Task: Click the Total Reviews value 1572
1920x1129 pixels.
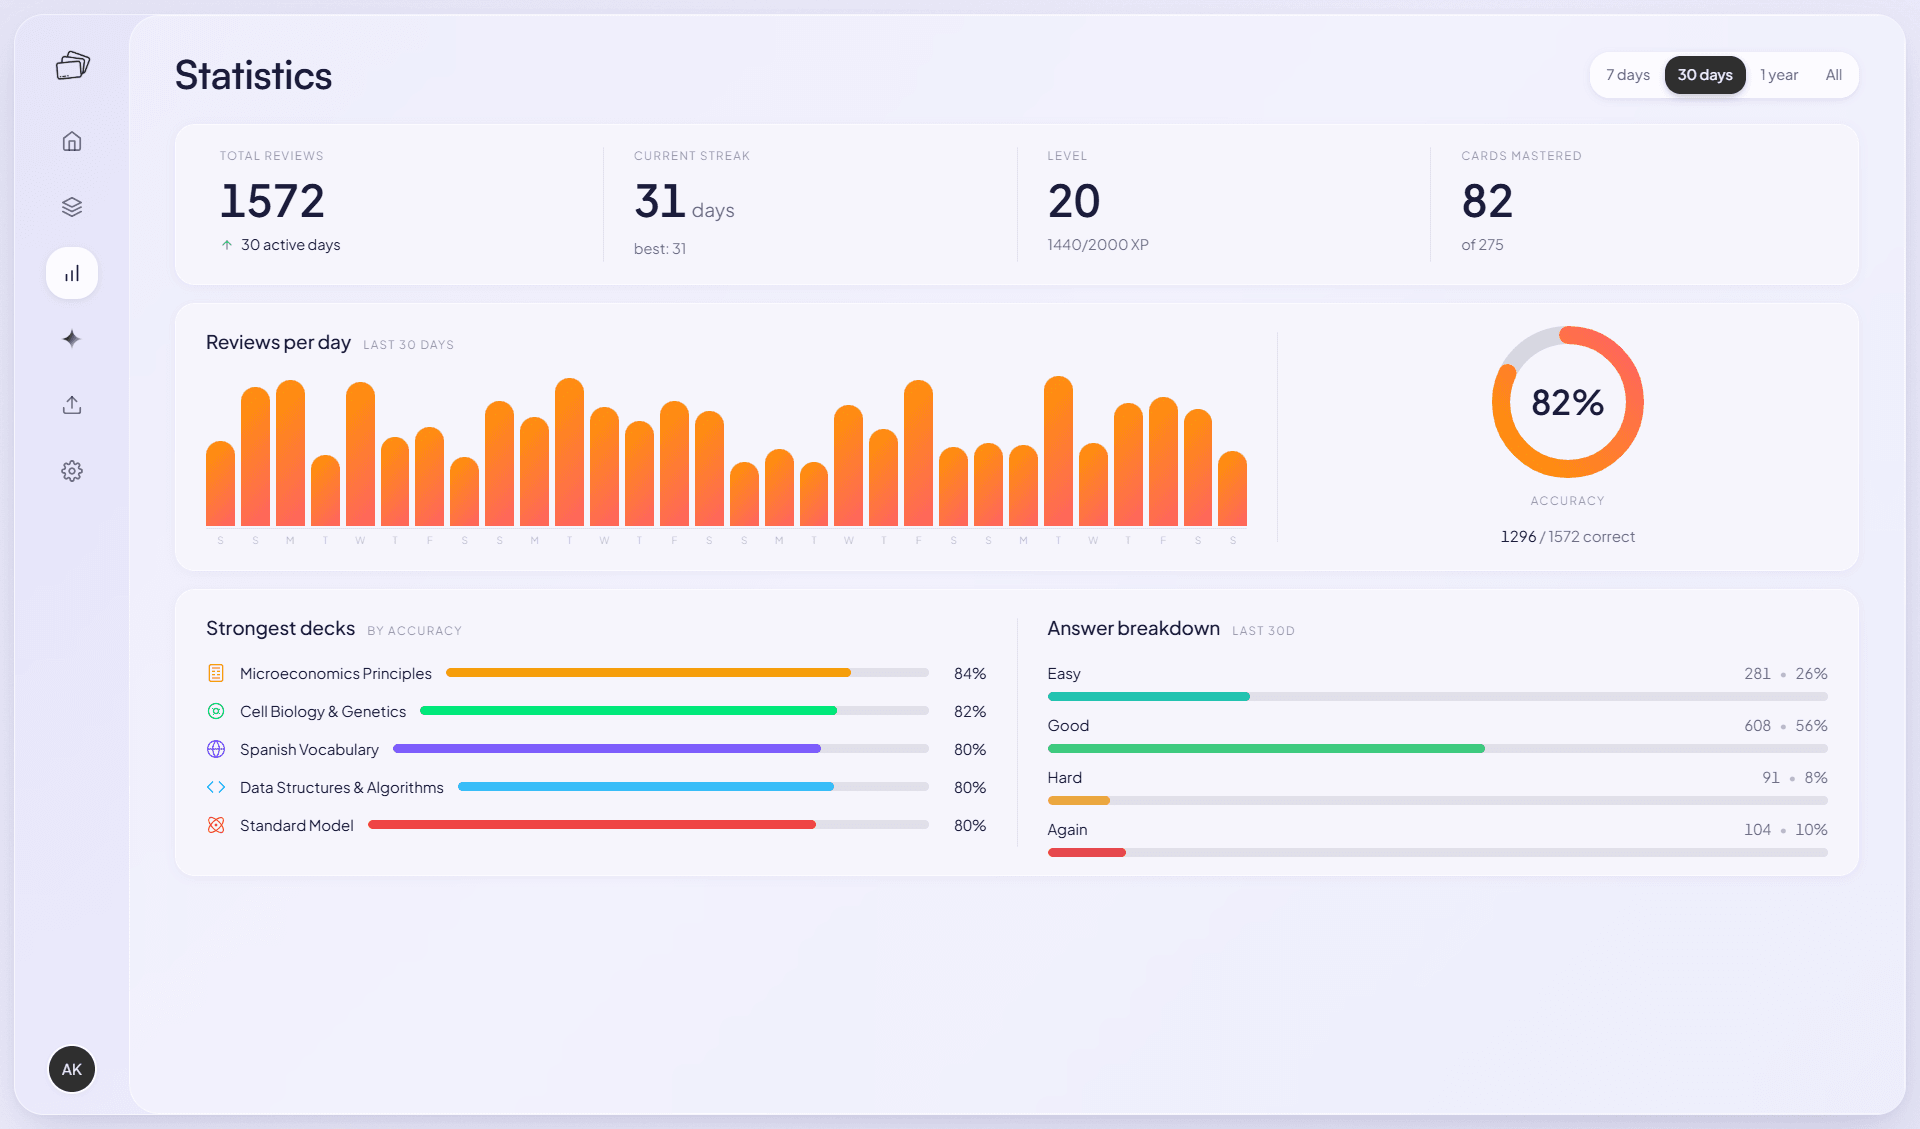Action: pyautogui.click(x=272, y=201)
